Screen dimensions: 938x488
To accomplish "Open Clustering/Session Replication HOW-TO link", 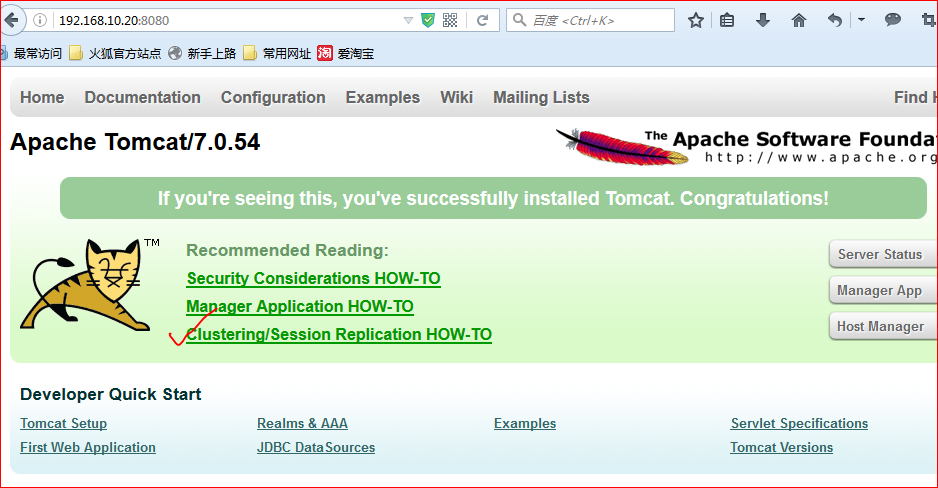I will (339, 335).
